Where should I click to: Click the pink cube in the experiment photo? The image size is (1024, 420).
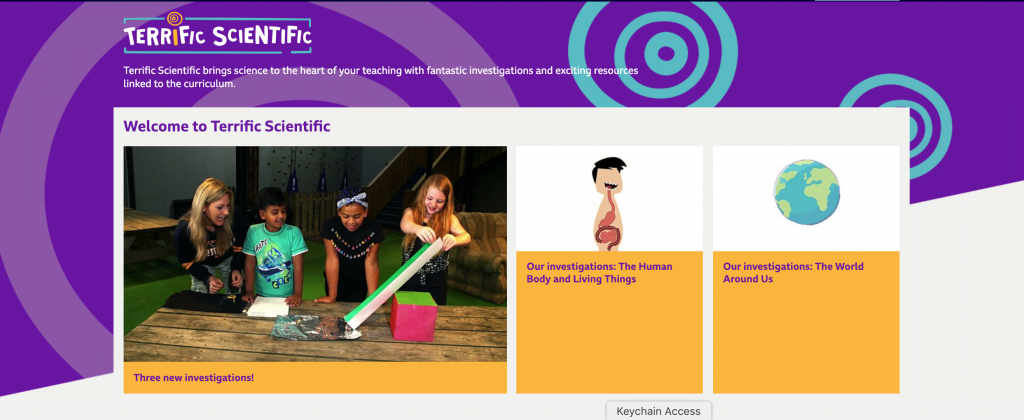pyautogui.click(x=413, y=316)
